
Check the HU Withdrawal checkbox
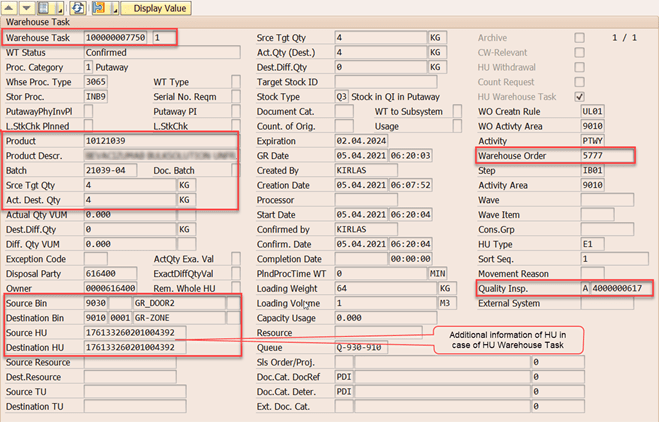point(579,67)
